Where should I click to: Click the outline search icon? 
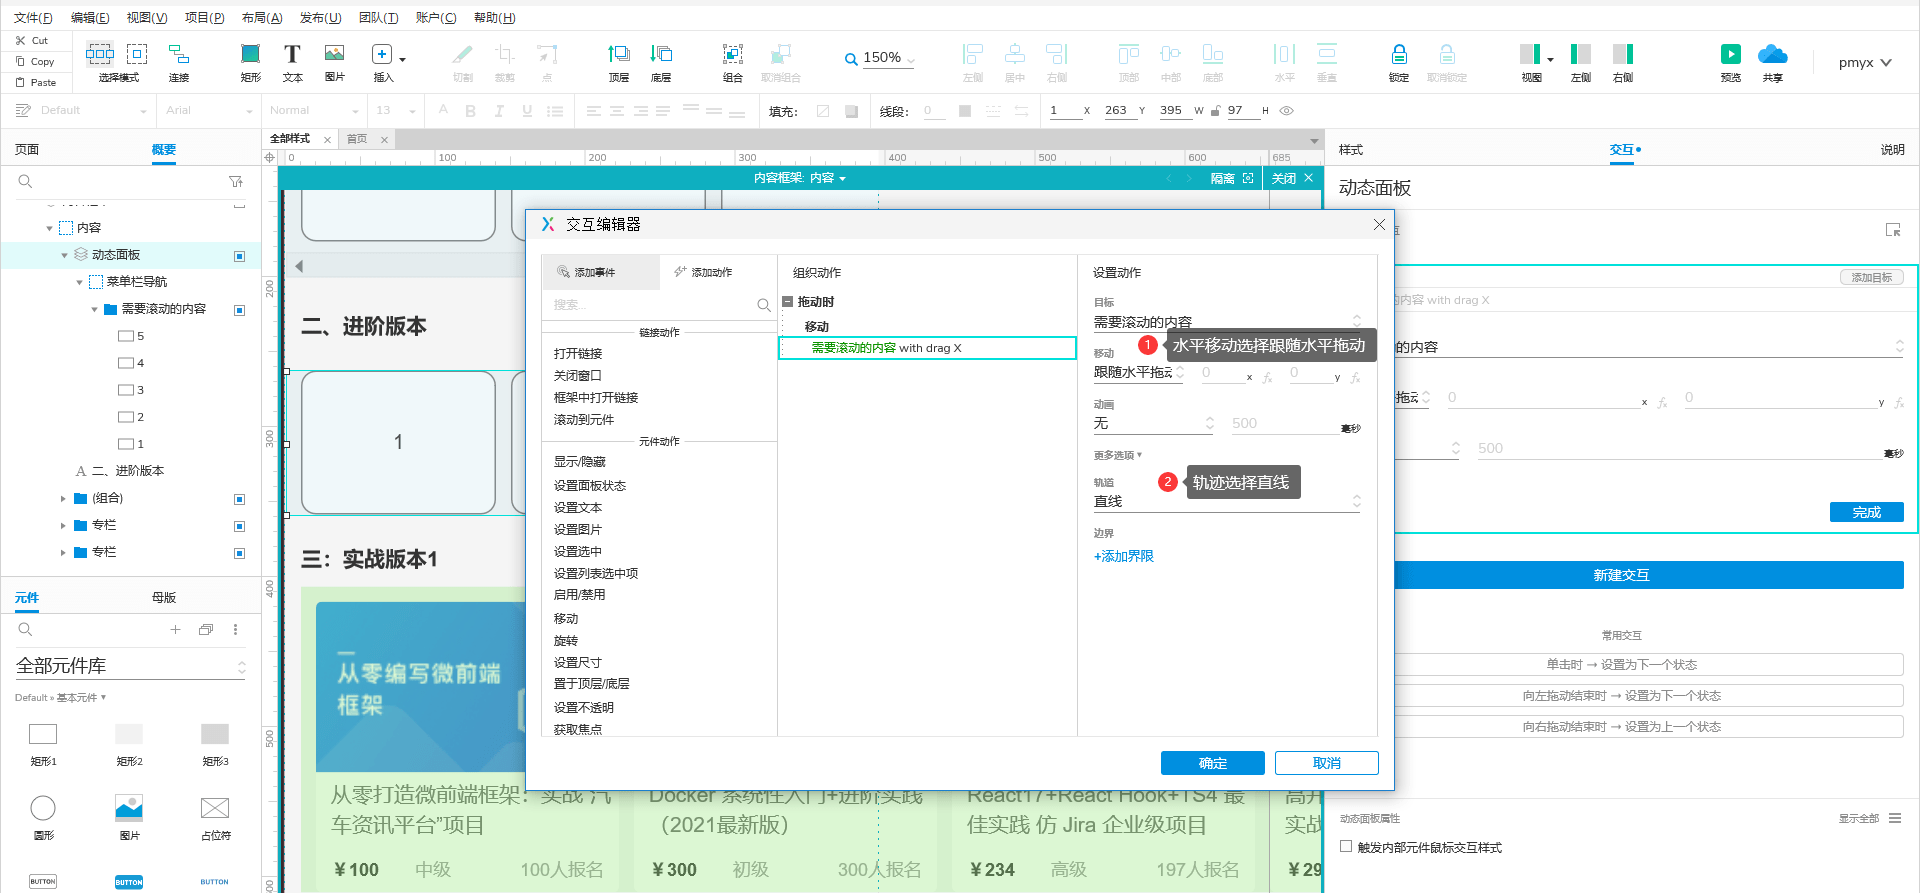25,181
